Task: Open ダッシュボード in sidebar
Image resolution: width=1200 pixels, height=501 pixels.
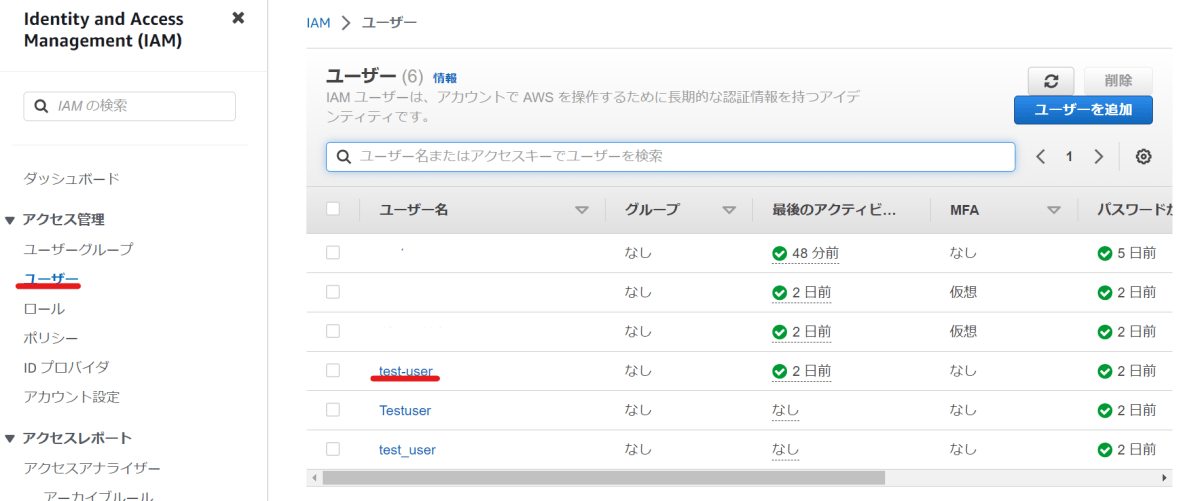Action: tap(72, 179)
